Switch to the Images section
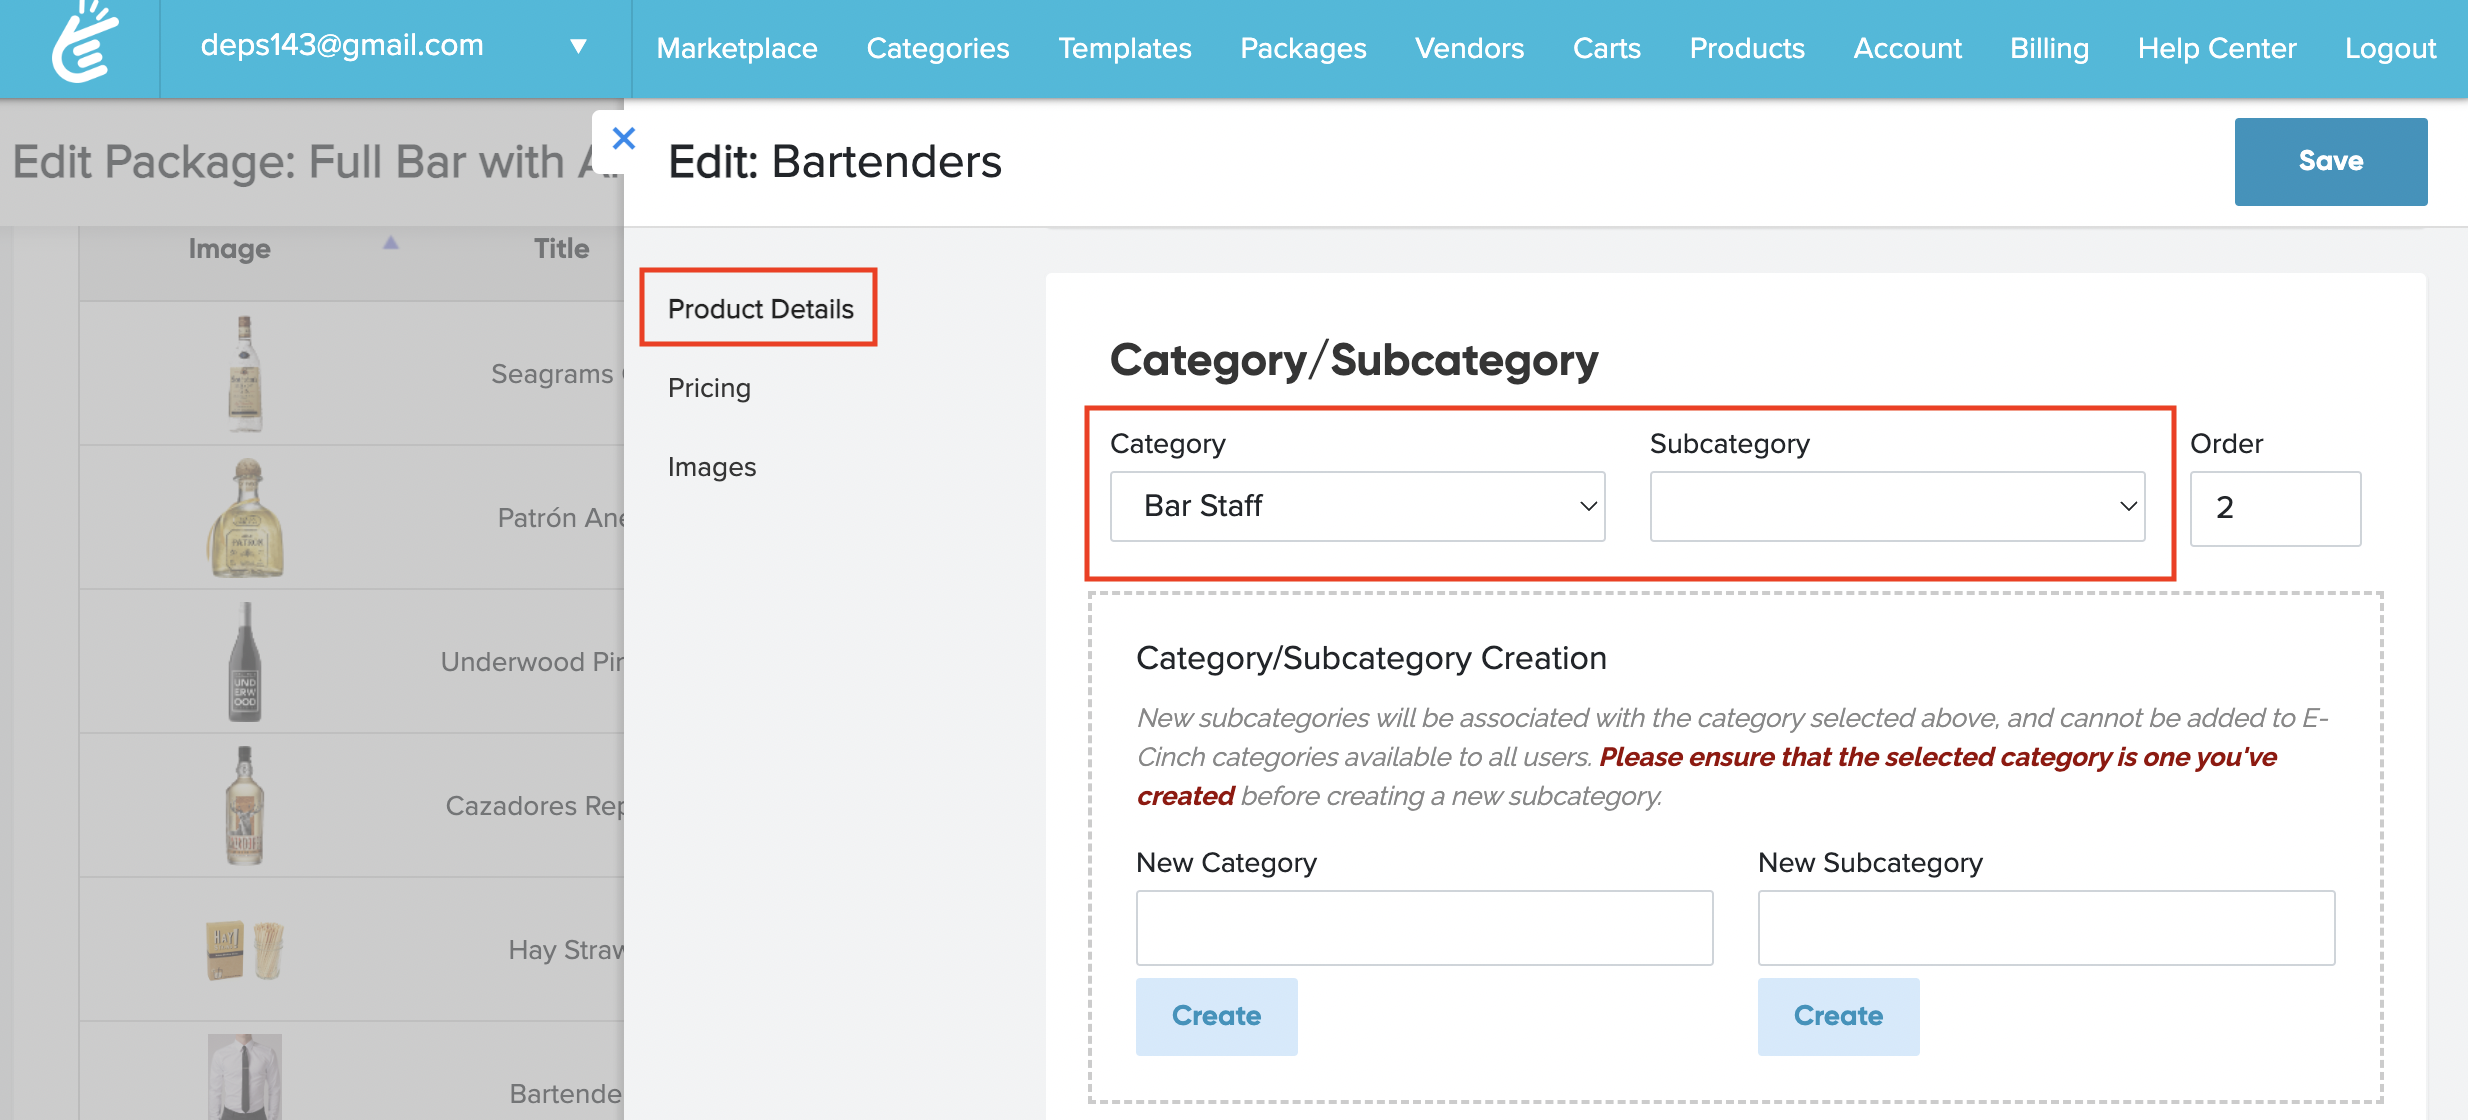 712,467
